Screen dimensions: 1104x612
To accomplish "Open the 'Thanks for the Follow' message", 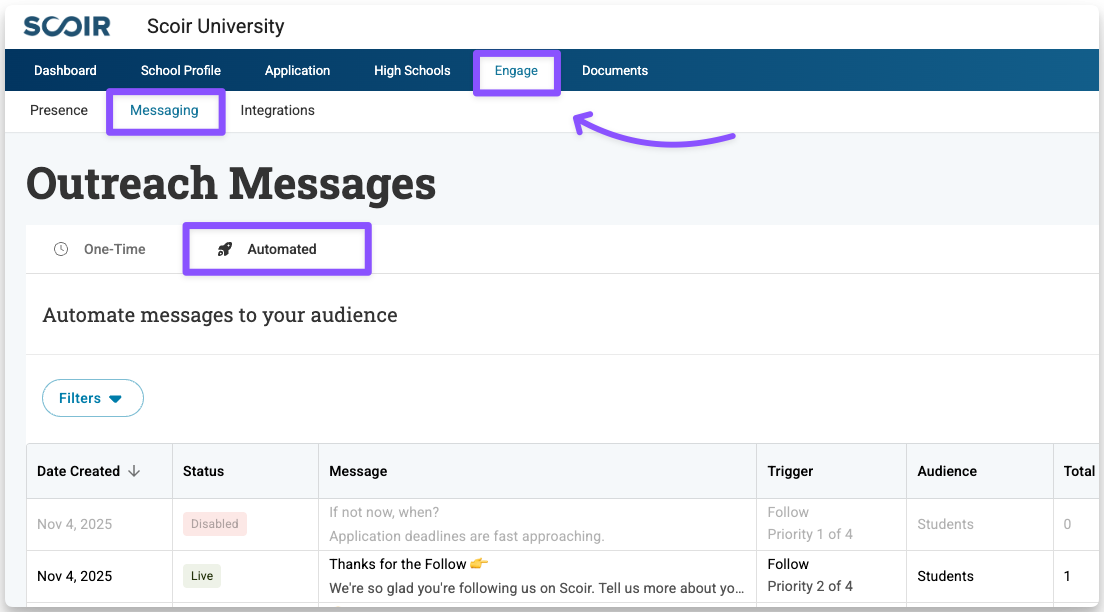I will coord(398,564).
